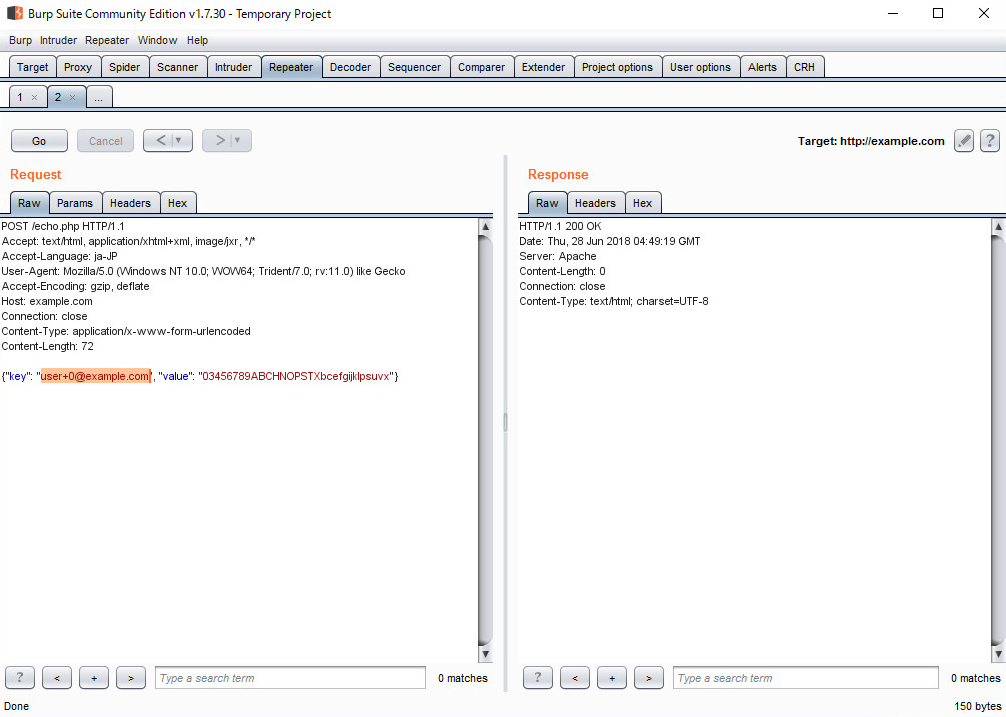Switch to the Spider tab
1006x717 pixels.
point(124,67)
